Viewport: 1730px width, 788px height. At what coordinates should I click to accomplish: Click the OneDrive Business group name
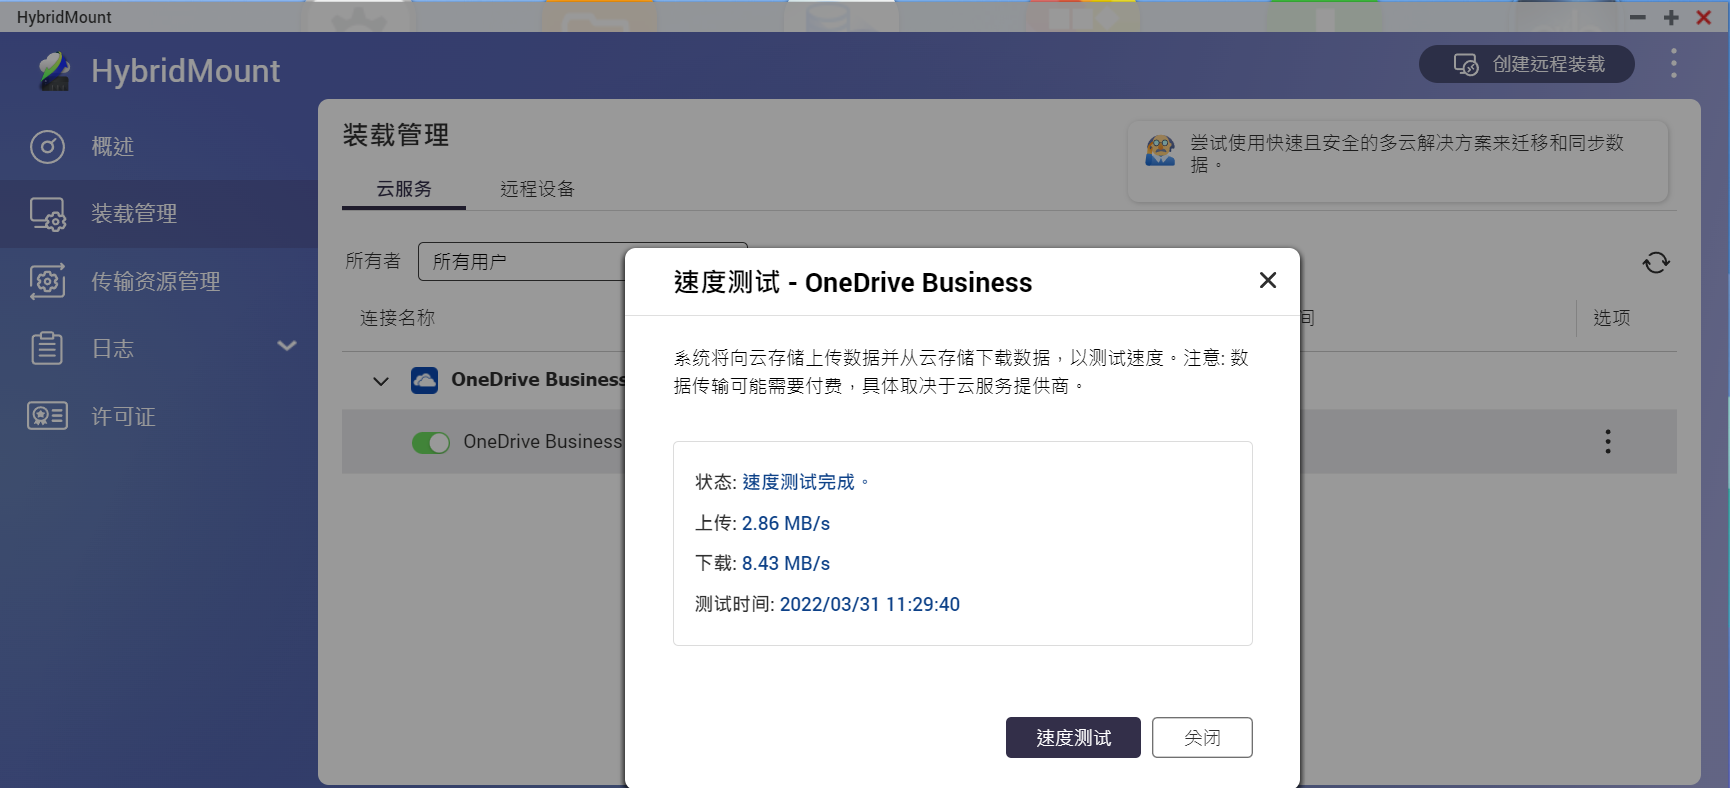[538, 380]
